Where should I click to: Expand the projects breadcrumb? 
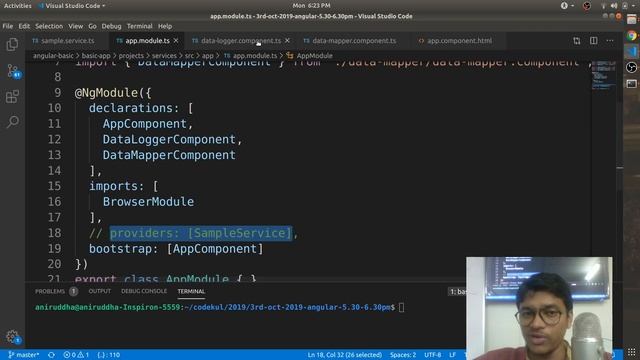pos(131,56)
